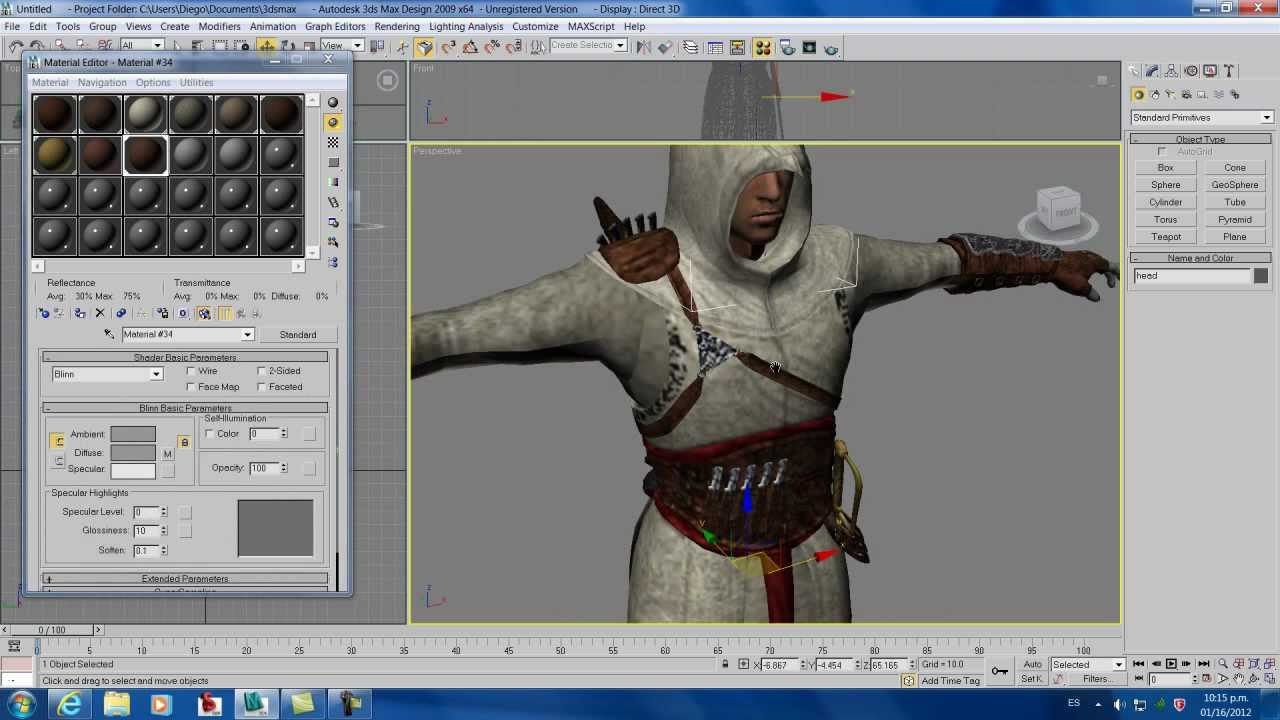Viewport: 1280px width, 720px height.
Task: Click the Pyramid object type button
Action: coord(1235,220)
